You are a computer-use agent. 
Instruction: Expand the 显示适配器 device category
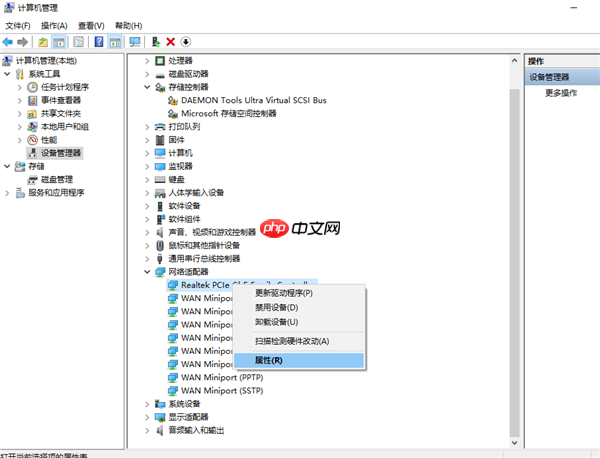coord(147,417)
